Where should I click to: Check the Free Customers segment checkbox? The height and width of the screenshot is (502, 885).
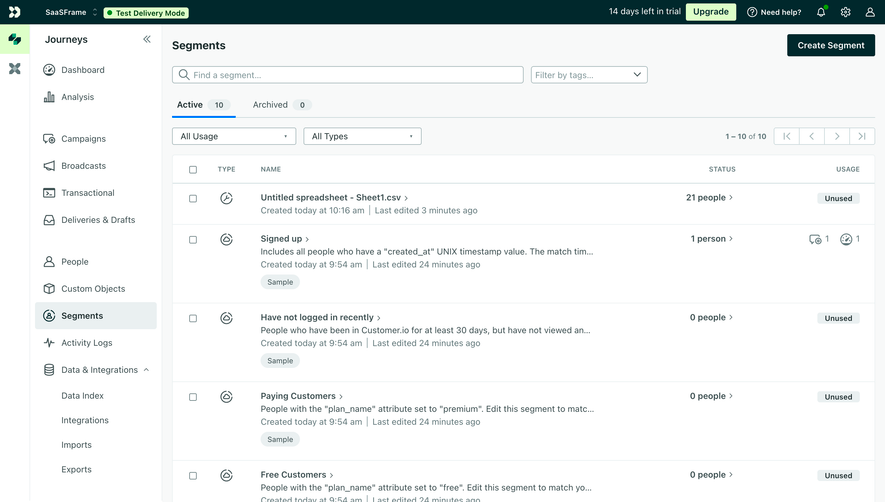(193, 476)
